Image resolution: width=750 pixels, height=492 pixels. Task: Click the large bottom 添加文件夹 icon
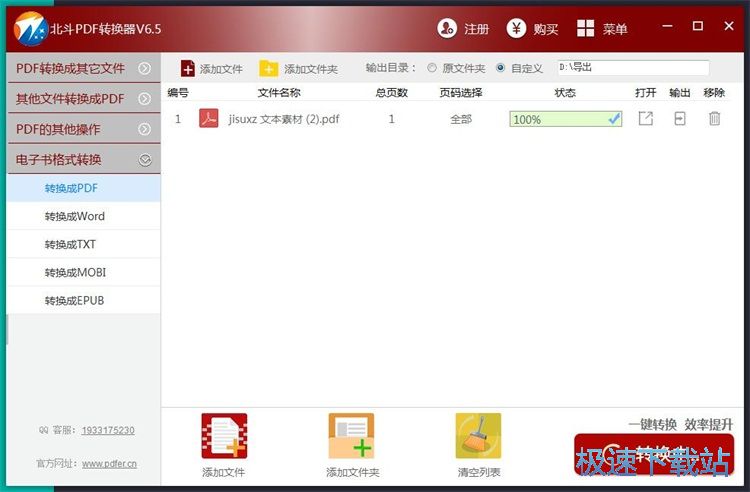pyautogui.click(x=351, y=436)
